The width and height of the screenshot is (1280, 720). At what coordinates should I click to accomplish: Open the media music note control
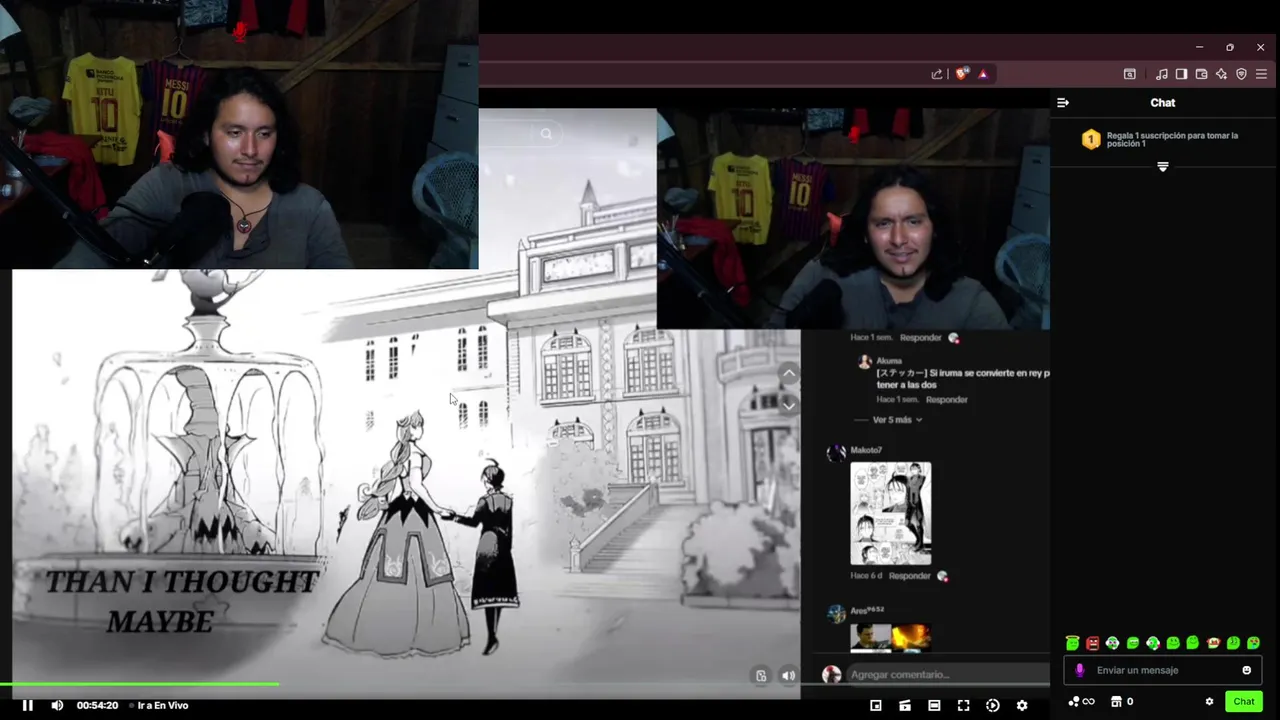coord(1161,74)
